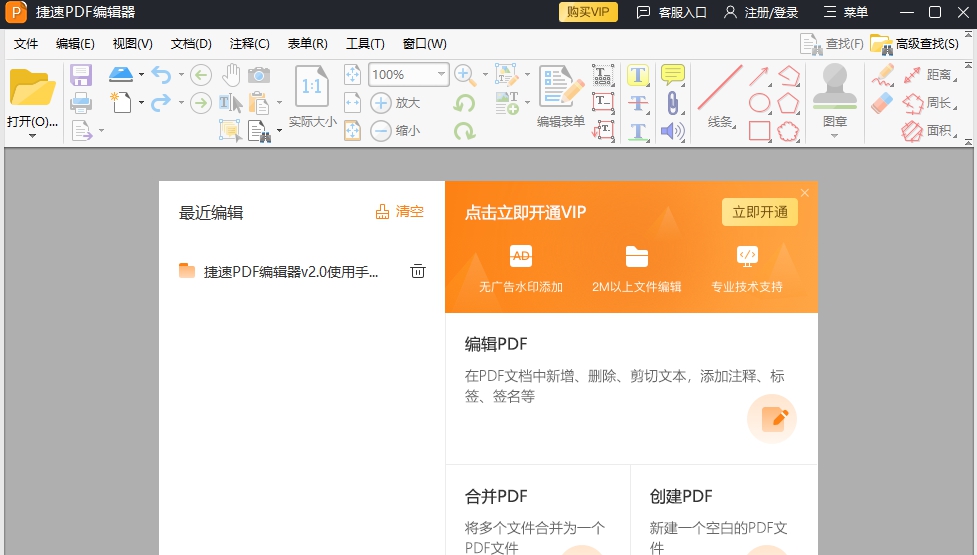Expand the Open (打开) button dropdown arrow
This screenshot has height=555, width=977.
32,136
